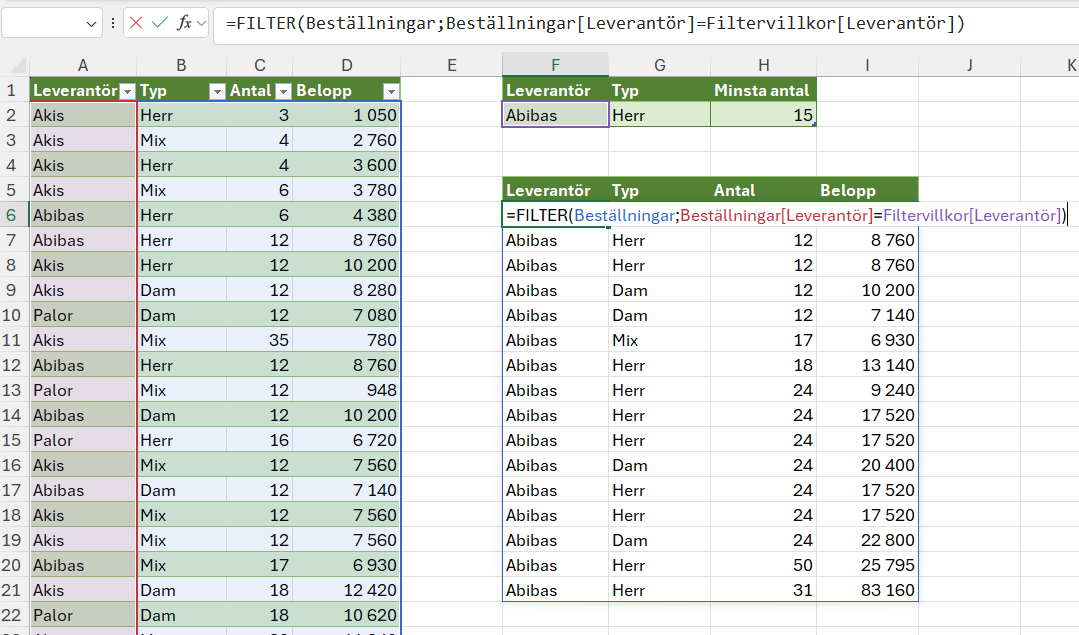This screenshot has height=635, width=1079.
Task: Click cell D5 with value 3 780
Action: point(347,190)
